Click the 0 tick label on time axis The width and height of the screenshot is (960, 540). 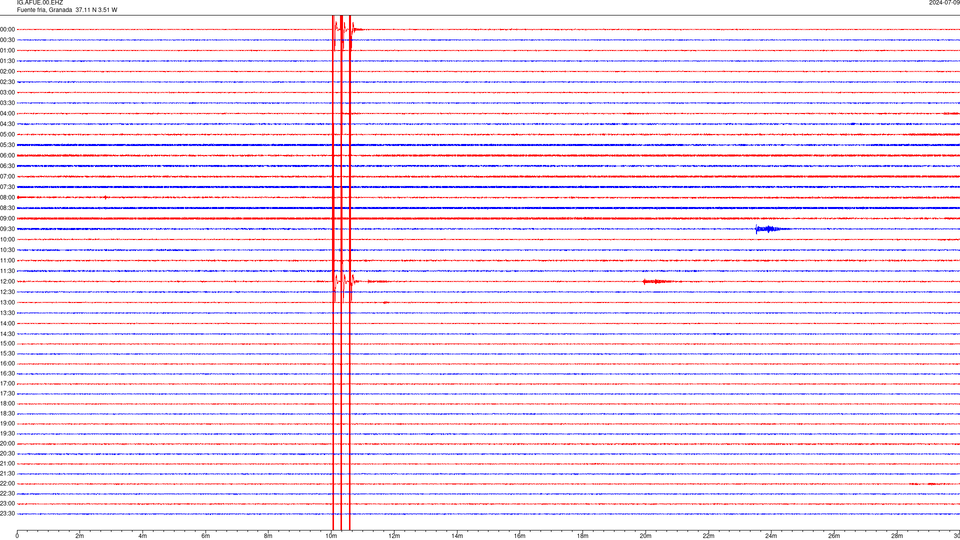coord(17,536)
